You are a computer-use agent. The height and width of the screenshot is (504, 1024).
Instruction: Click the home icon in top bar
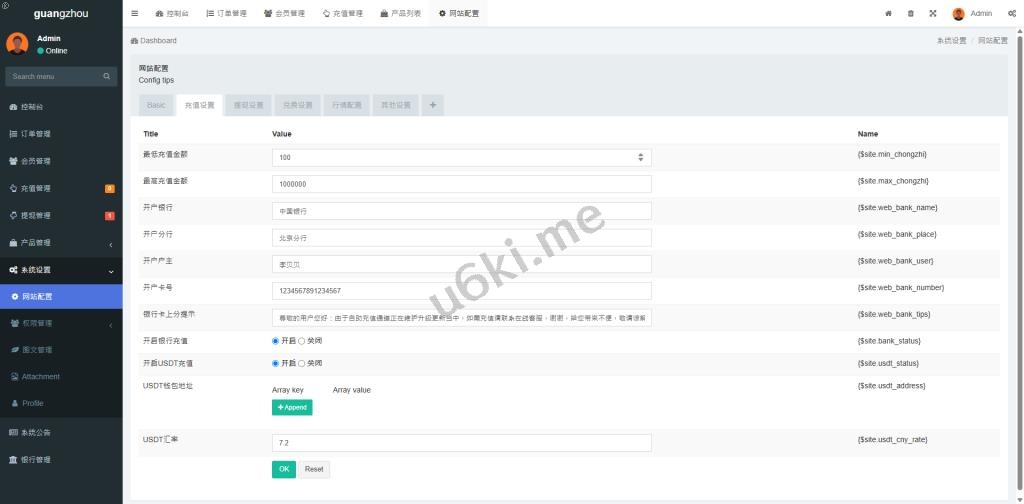click(888, 13)
